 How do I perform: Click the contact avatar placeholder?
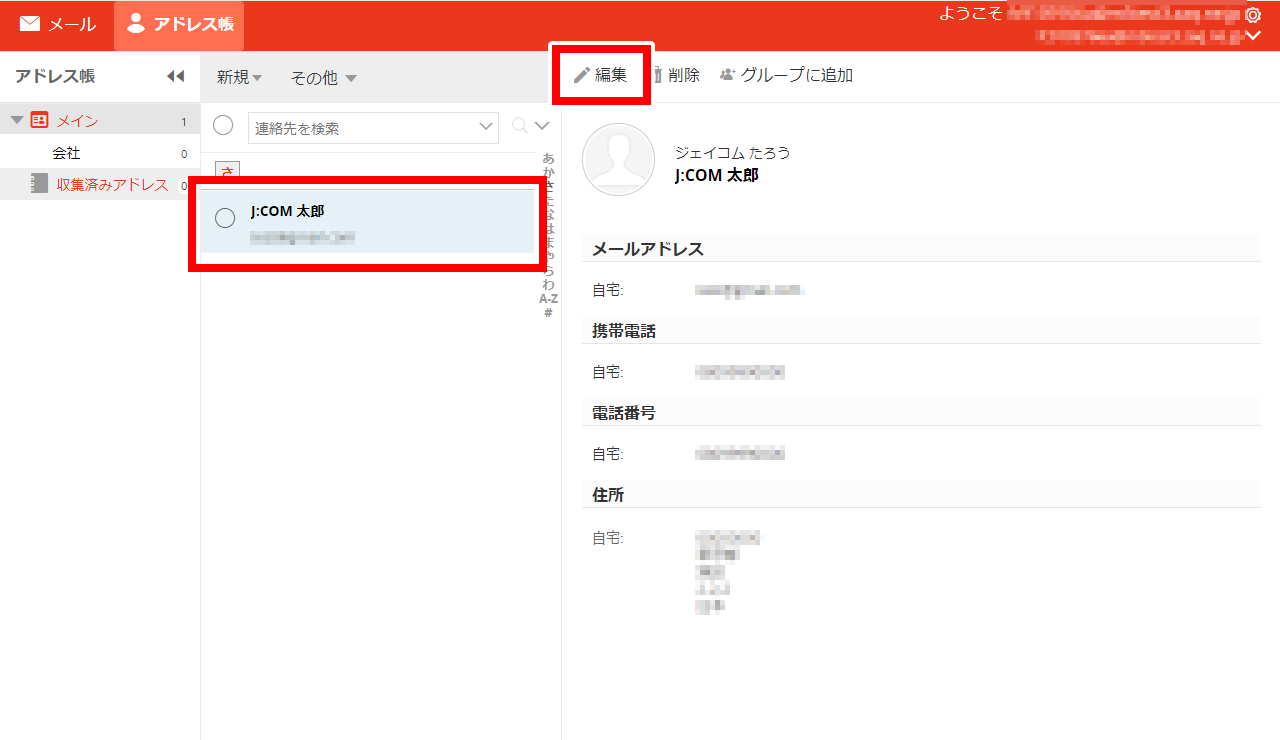[x=618, y=159]
